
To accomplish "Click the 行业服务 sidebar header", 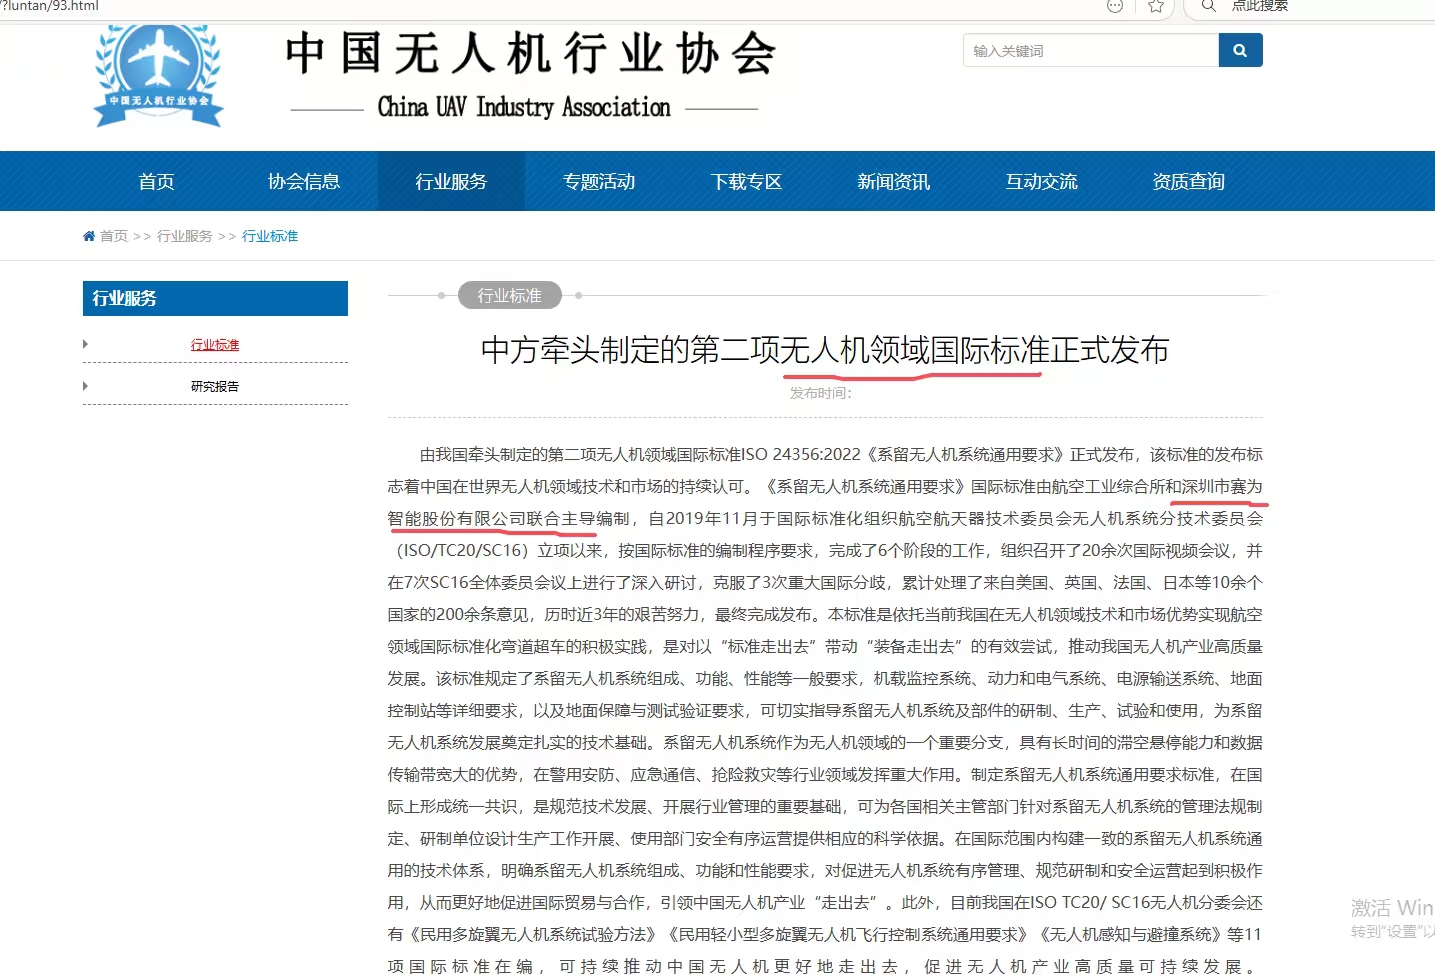I will coord(215,298).
